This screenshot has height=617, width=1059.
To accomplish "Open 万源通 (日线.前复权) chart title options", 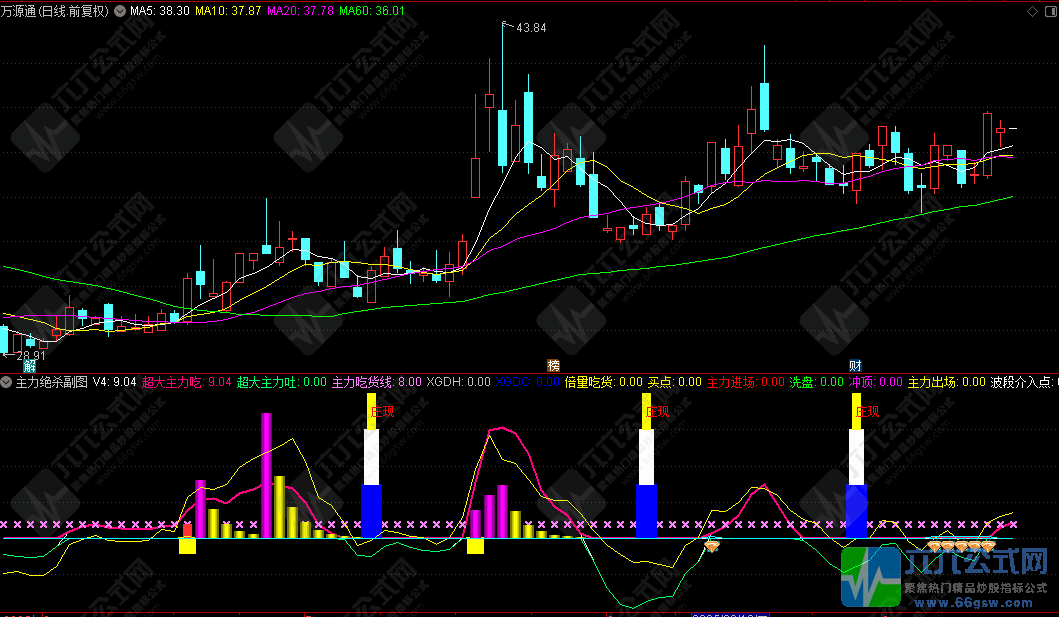I will tap(58, 11).
